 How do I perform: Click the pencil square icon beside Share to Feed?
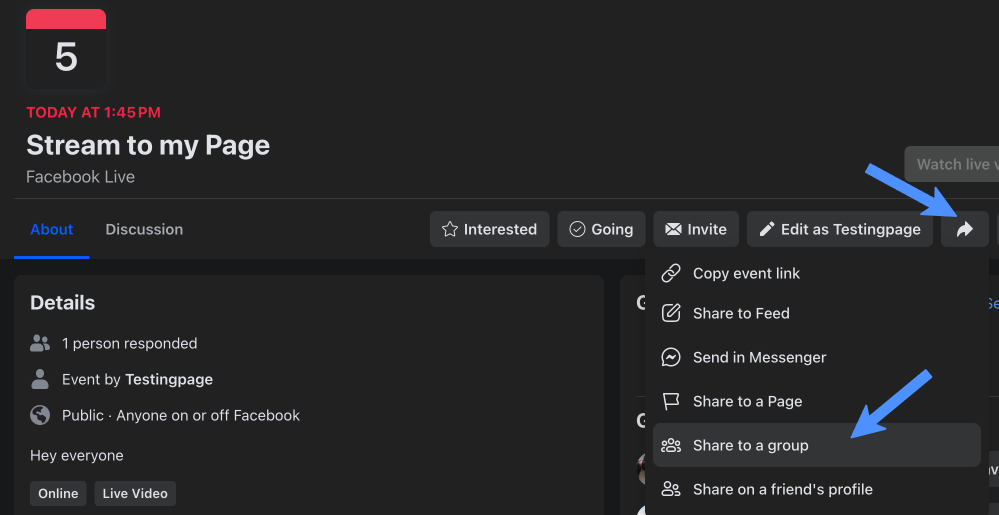(672, 313)
